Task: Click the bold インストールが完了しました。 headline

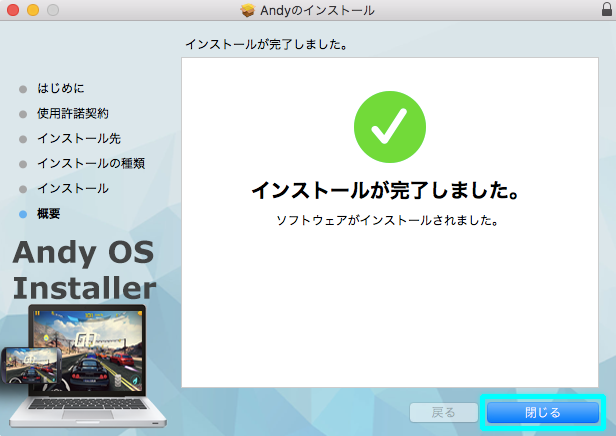Action: [386, 190]
